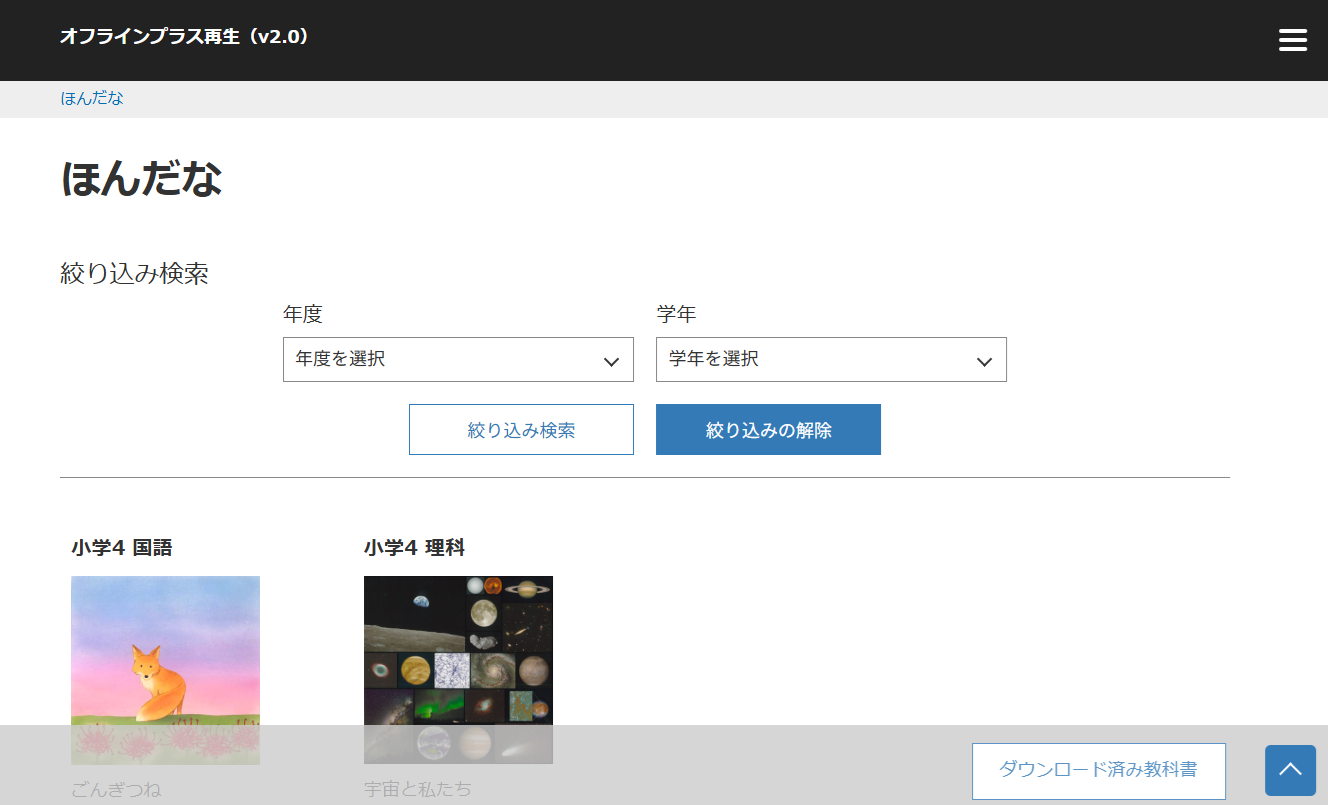
Task: Select the 小学4 理科 book title
Action: pos(414,548)
